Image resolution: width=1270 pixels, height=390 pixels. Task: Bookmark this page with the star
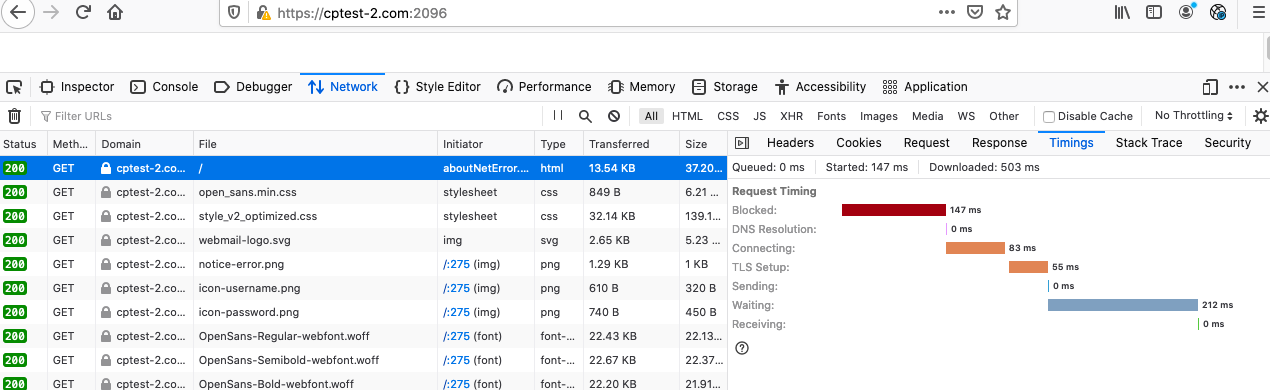[x=1003, y=13]
